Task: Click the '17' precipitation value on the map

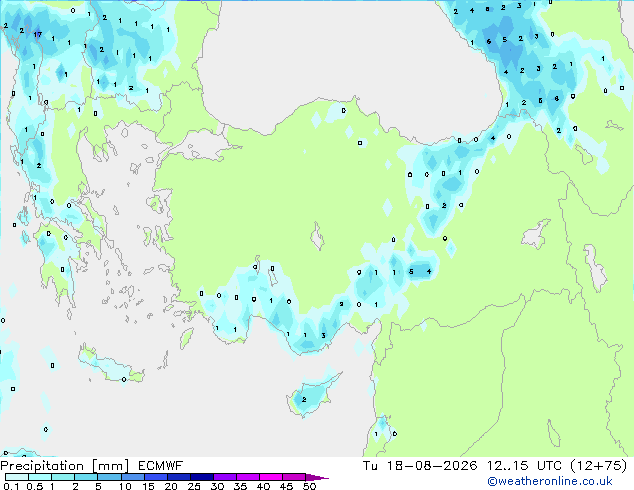Action: pos(38,34)
